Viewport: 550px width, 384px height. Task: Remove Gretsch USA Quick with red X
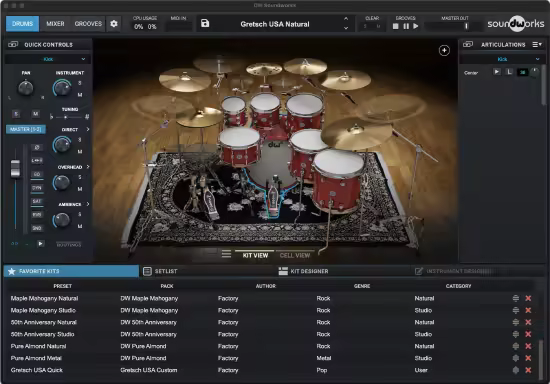528,370
